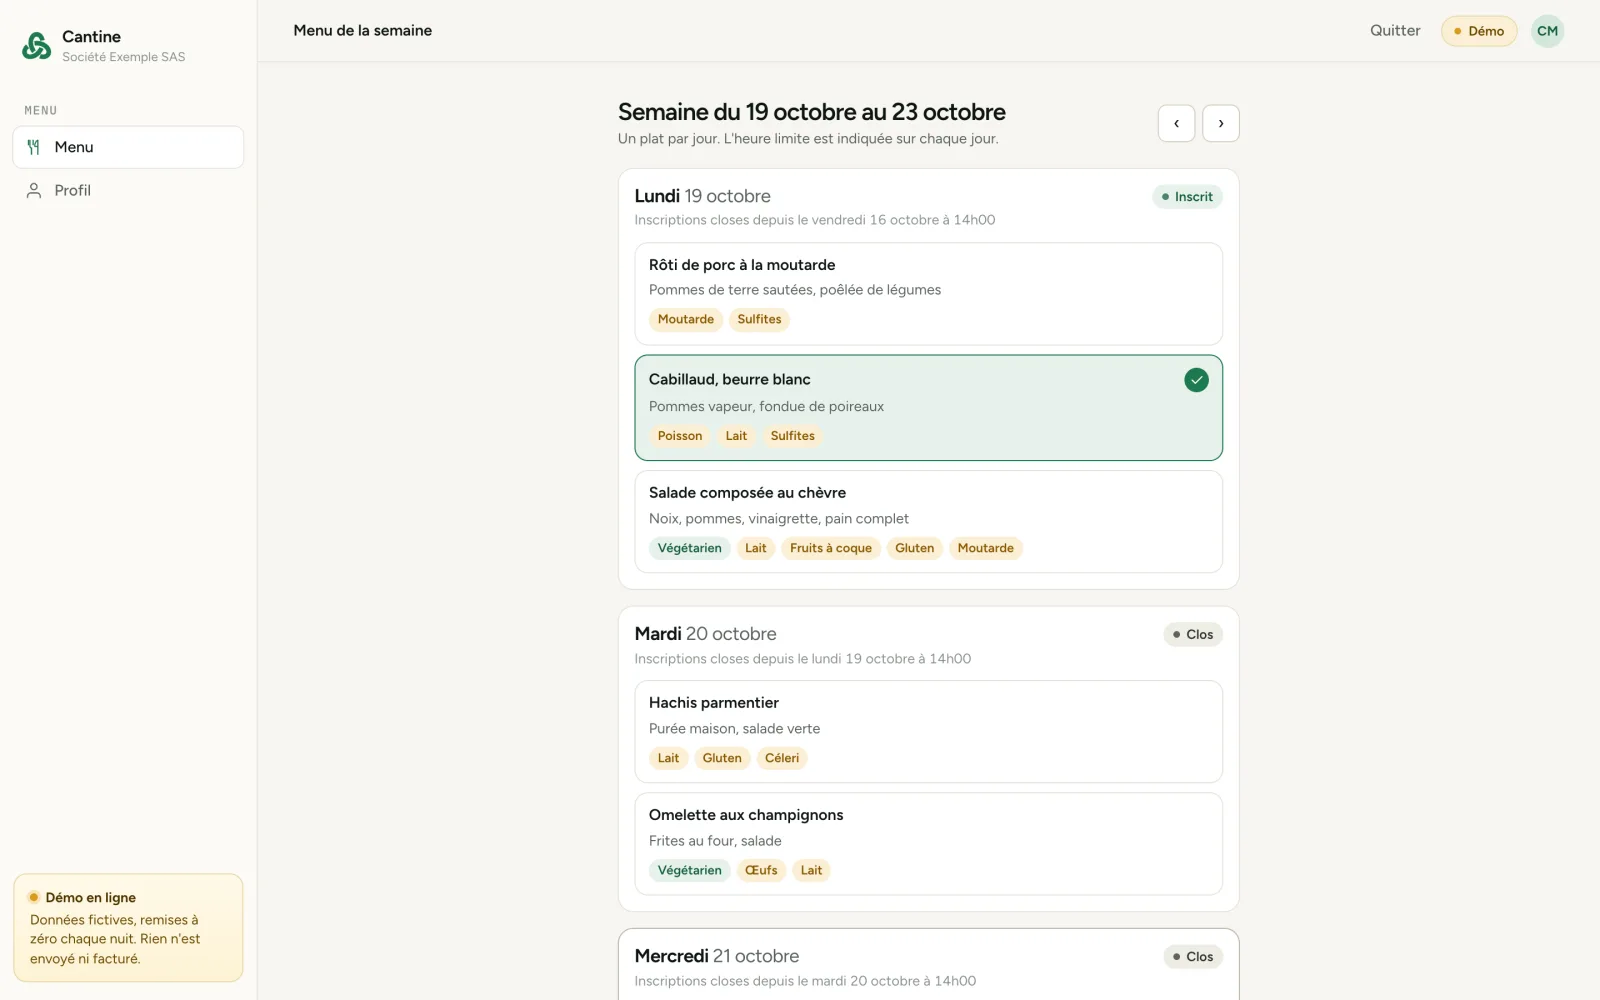Click the Céleri allergen tag
The width and height of the screenshot is (1600, 1000).
click(x=782, y=758)
